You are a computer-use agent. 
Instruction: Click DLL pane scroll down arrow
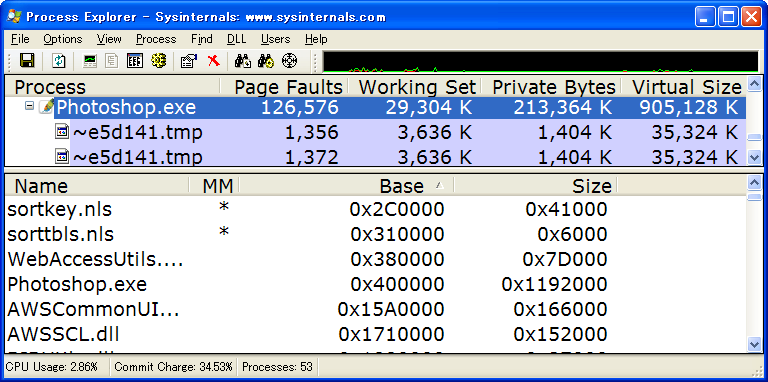click(754, 344)
